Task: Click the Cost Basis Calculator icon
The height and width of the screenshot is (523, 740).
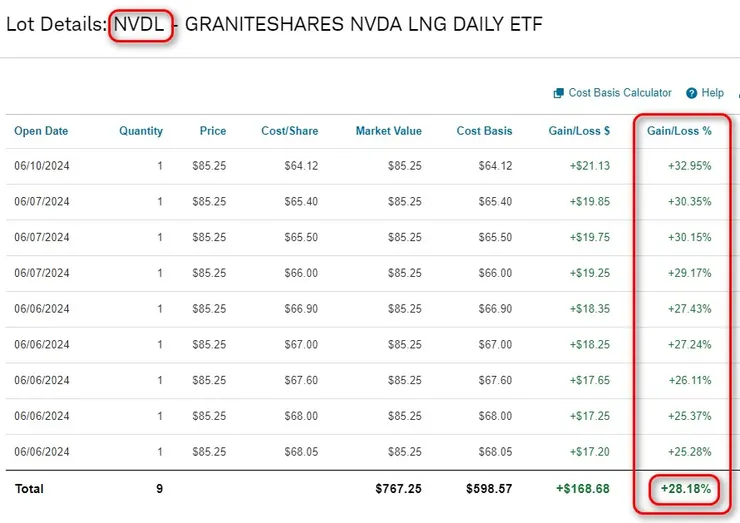Action: (x=559, y=93)
